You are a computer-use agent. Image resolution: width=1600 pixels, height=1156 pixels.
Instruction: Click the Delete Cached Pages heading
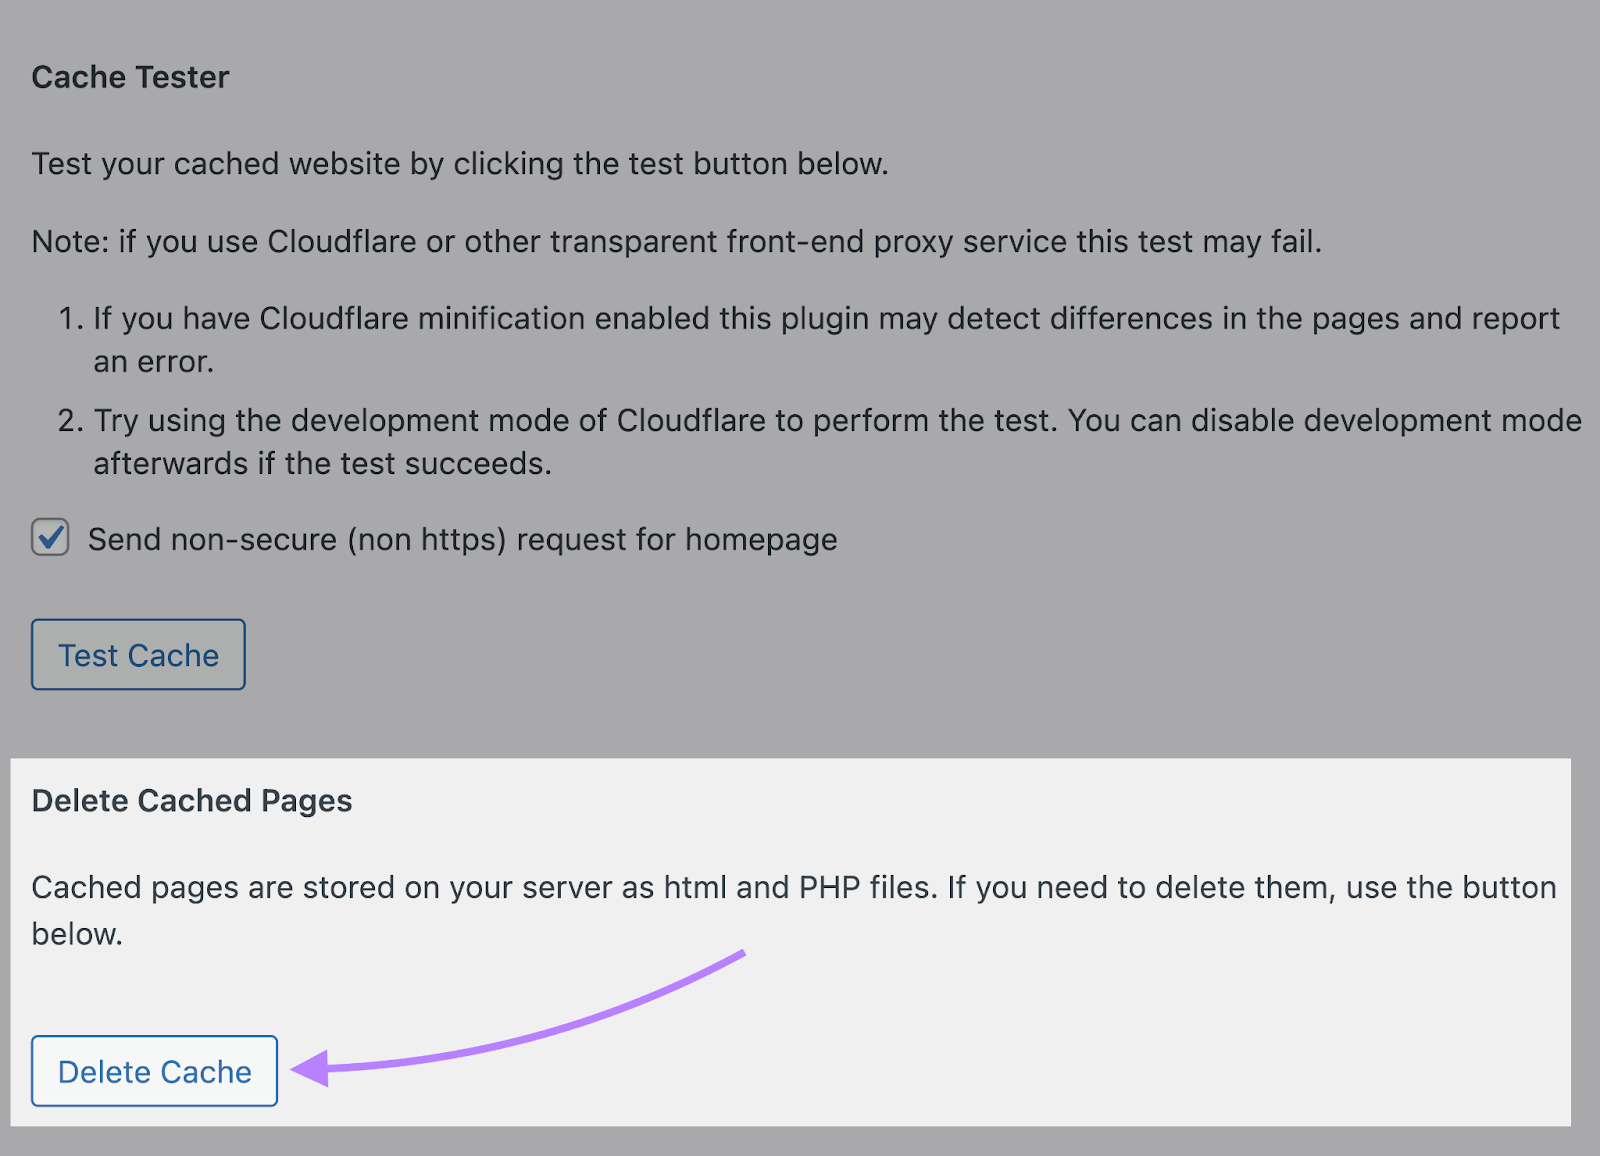pos(192,801)
